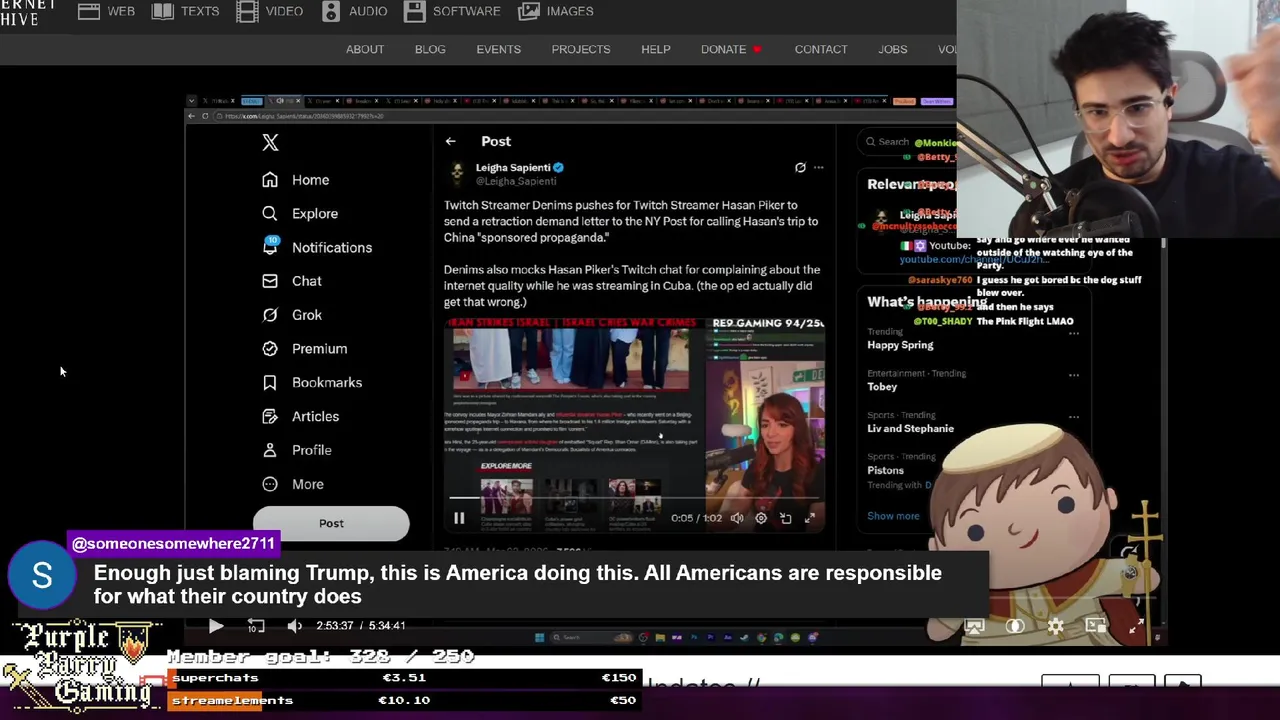The image size is (1280, 720).
Task: Select the Pistons trending topic
Action: pos(885,471)
